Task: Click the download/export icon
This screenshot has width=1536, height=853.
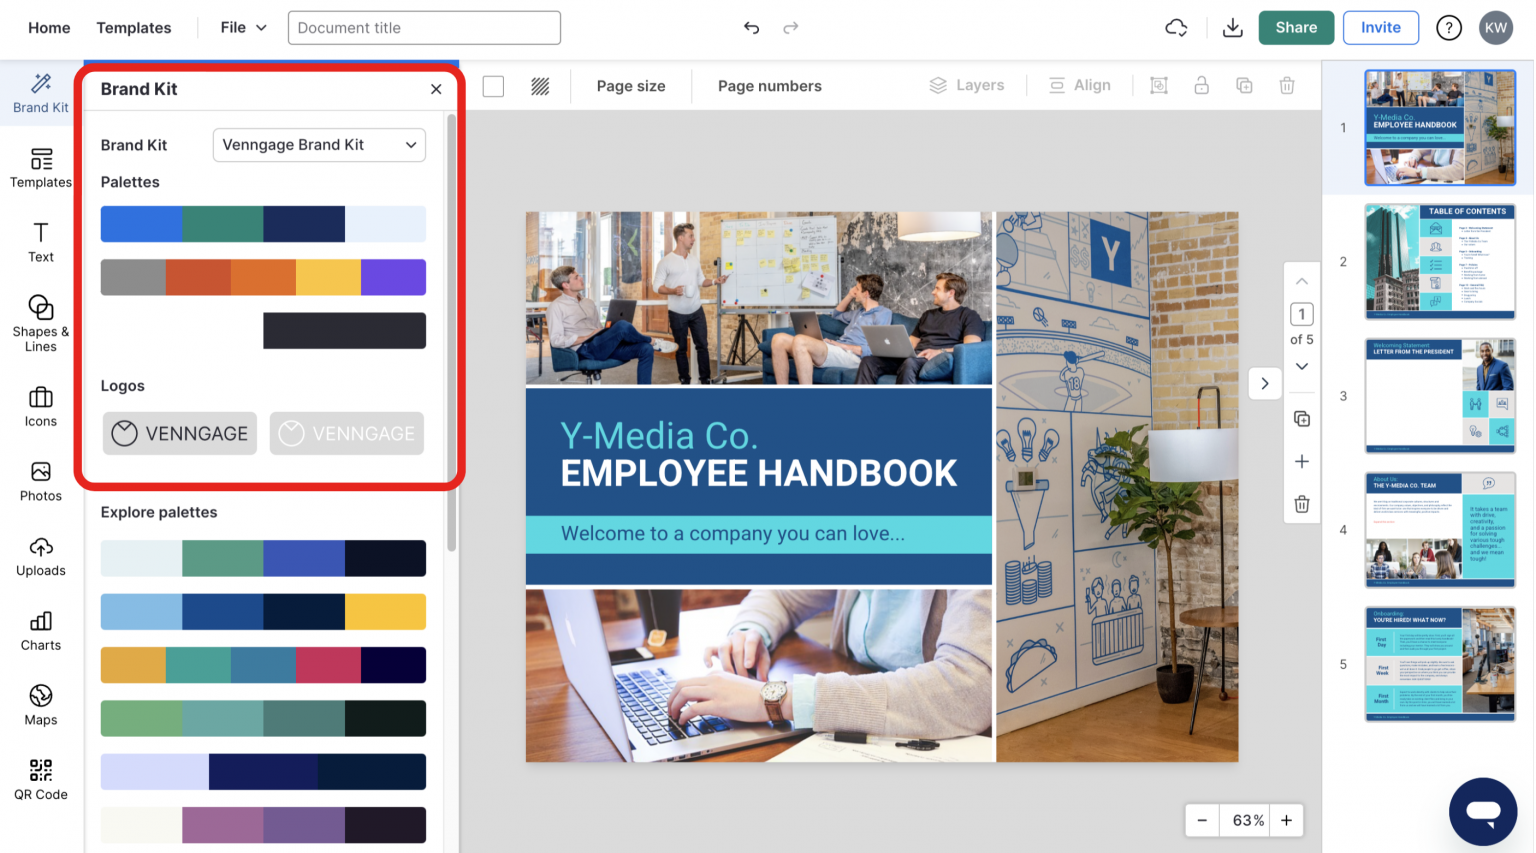Action: pyautogui.click(x=1232, y=27)
